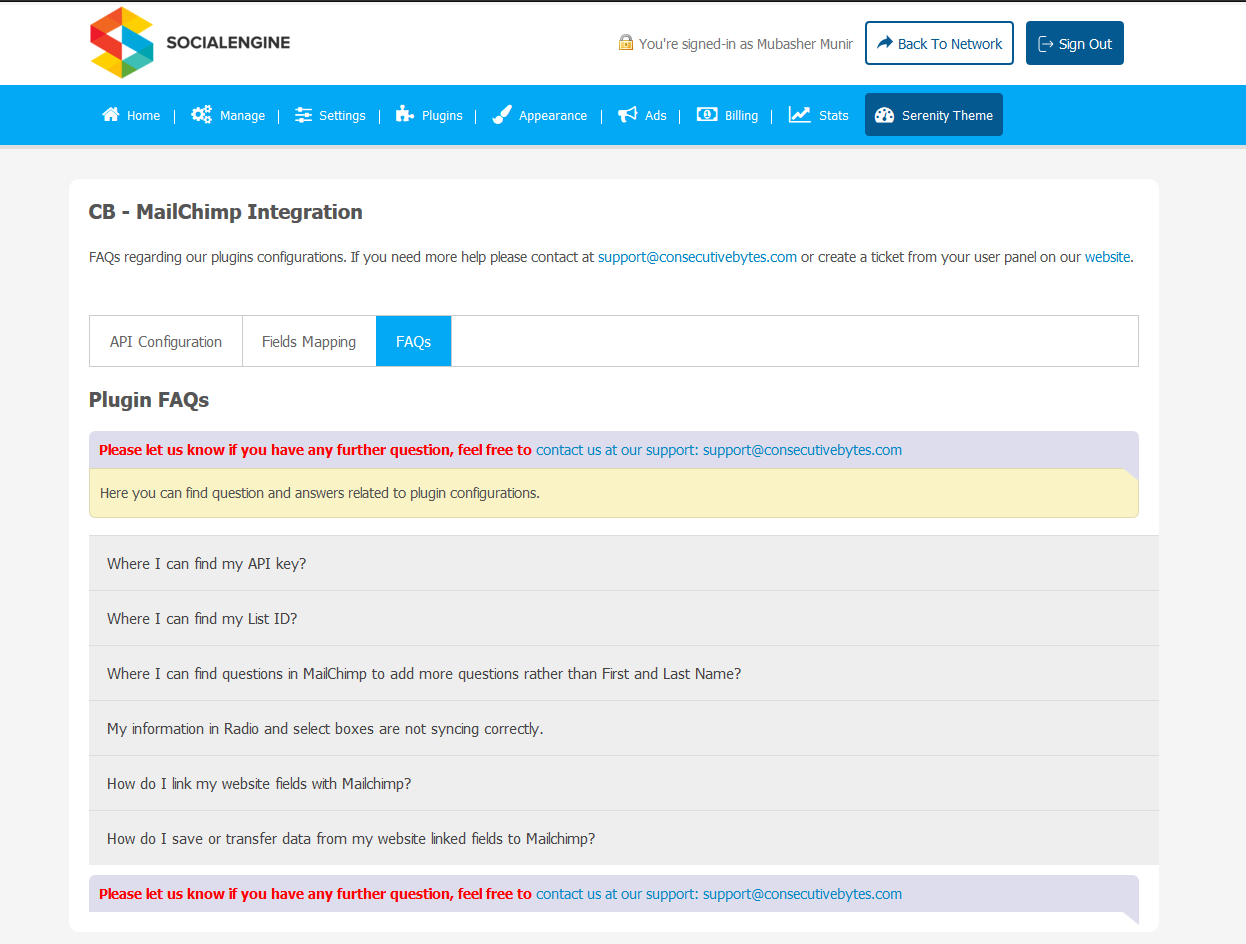This screenshot has height=944, width=1246.
Task: Click the Home house icon
Action: tap(111, 115)
